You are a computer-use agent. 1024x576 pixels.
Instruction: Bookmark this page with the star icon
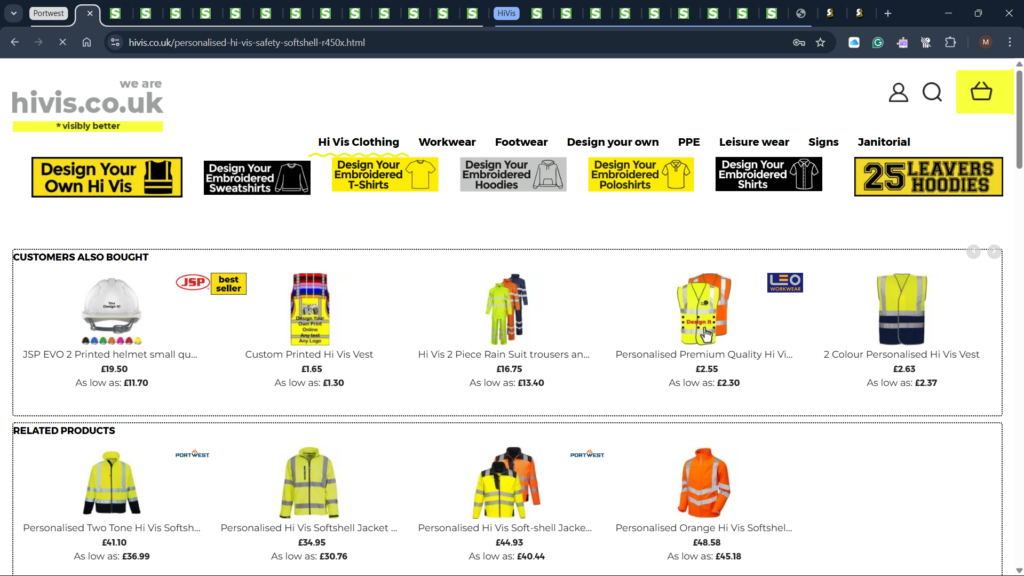point(821,42)
